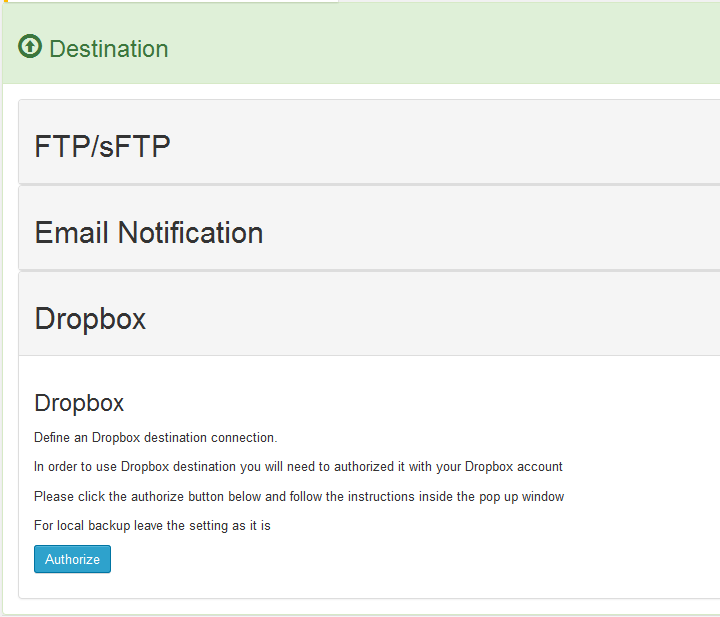The width and height of the screenshot is (720, 617).
Task: Collapse the Dropbox accordion header
Action: pyautogui.click(x=369, y=314)
